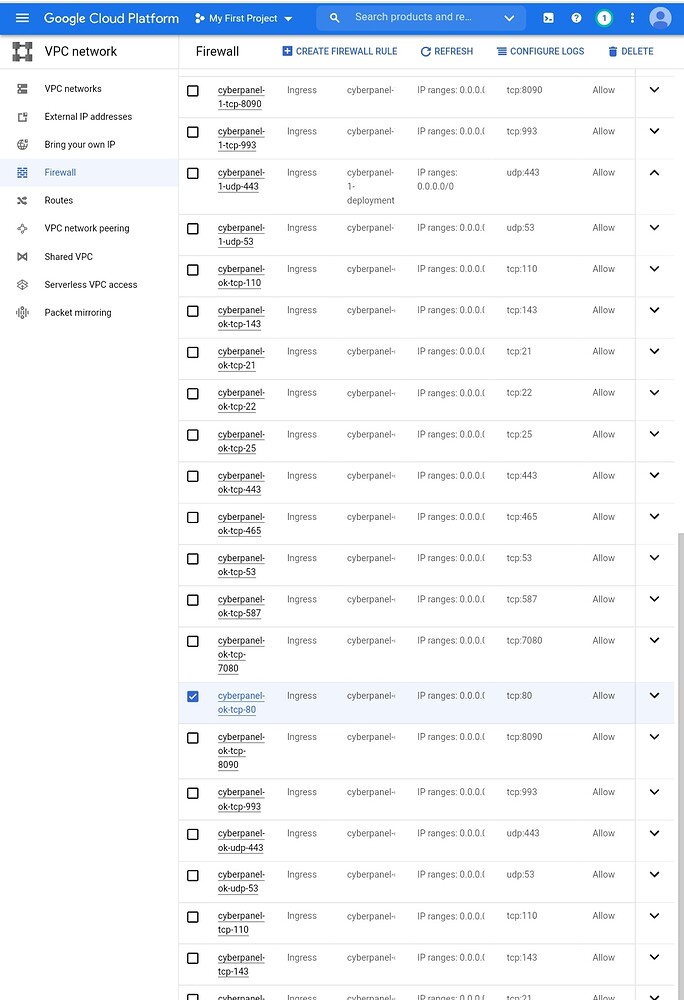Switch to the Firewall sidebar section
Screen dimensions: 684x1000
tap(61, 172)
